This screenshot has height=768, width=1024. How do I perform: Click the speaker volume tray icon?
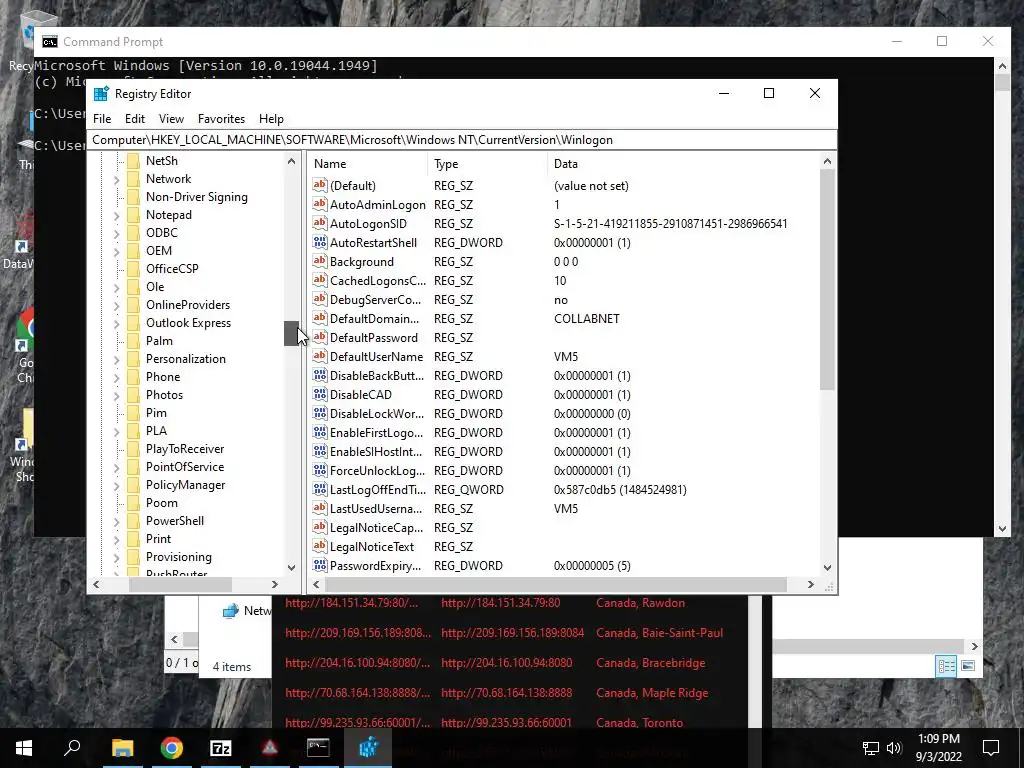click(x=894, y=748)
